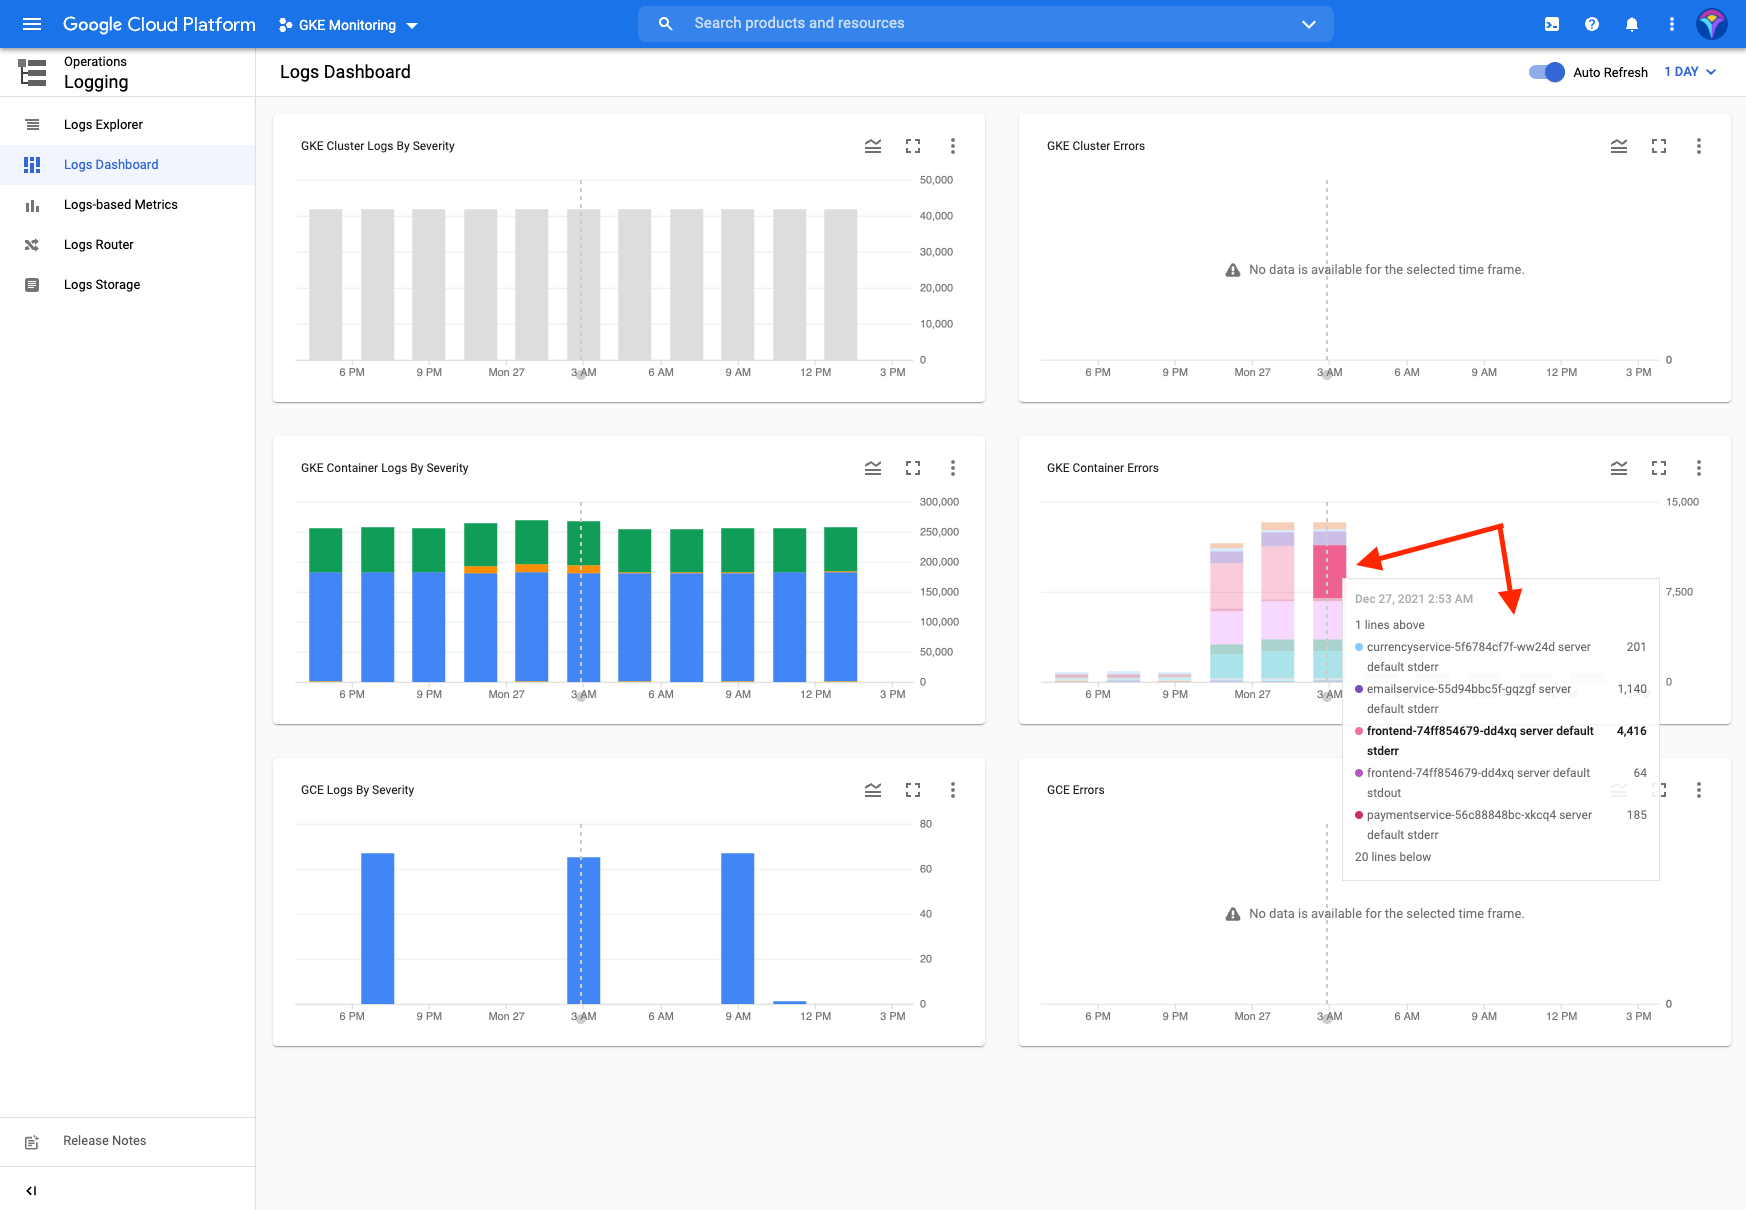Image resolution: width=1746 pixels, height=1210 pixels.
Task: Open the GKE Monitoring project selector
Action: (x=348, y=25)
